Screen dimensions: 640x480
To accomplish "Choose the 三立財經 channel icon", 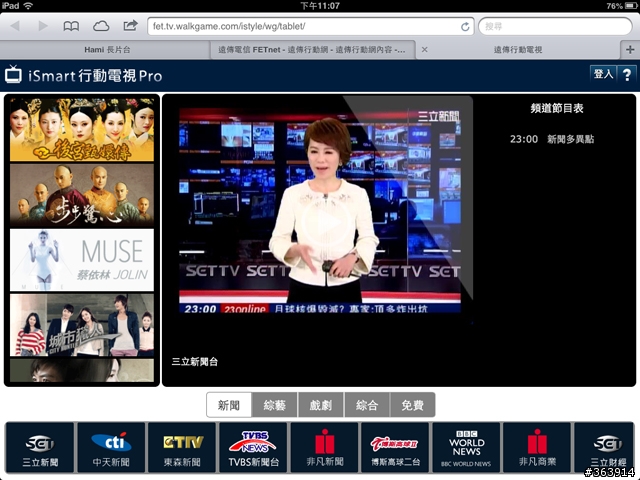I will pyautogui.click(x=605, y=448).
